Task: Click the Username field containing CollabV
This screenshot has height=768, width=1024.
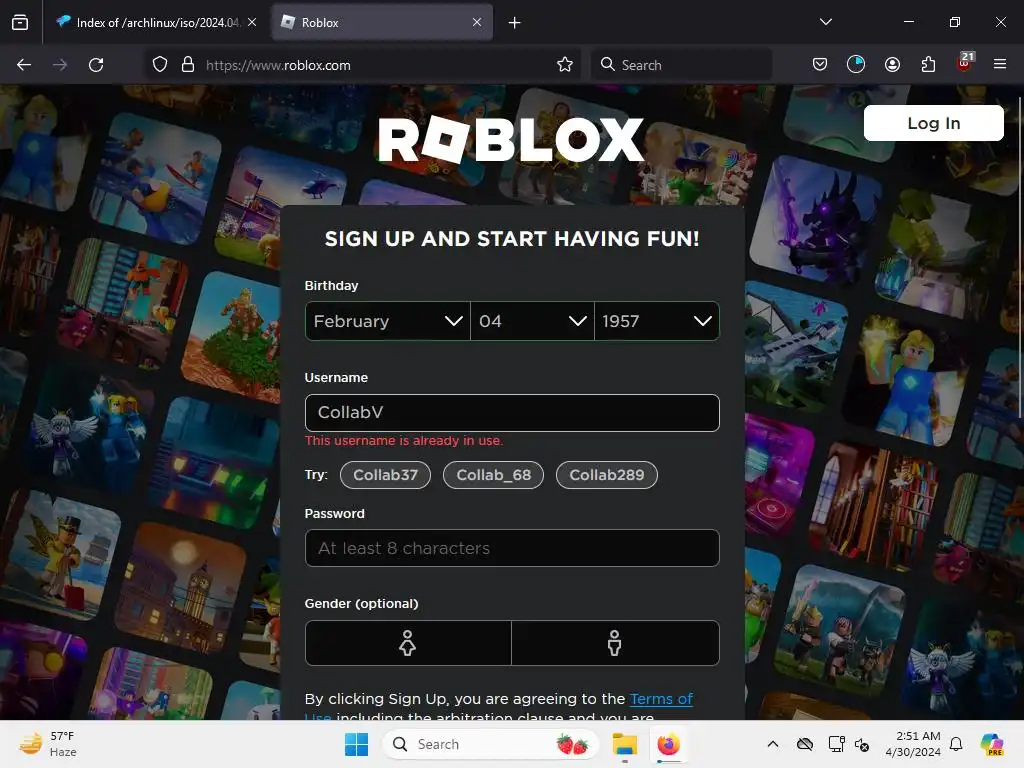Action: pos(512,412)
